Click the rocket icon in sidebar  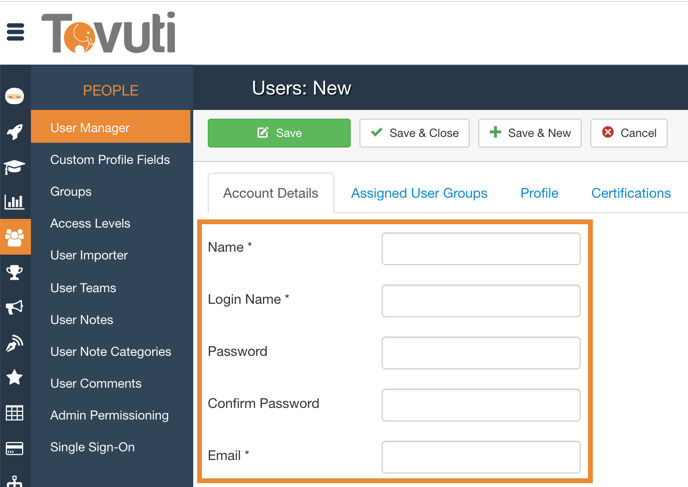15,132
